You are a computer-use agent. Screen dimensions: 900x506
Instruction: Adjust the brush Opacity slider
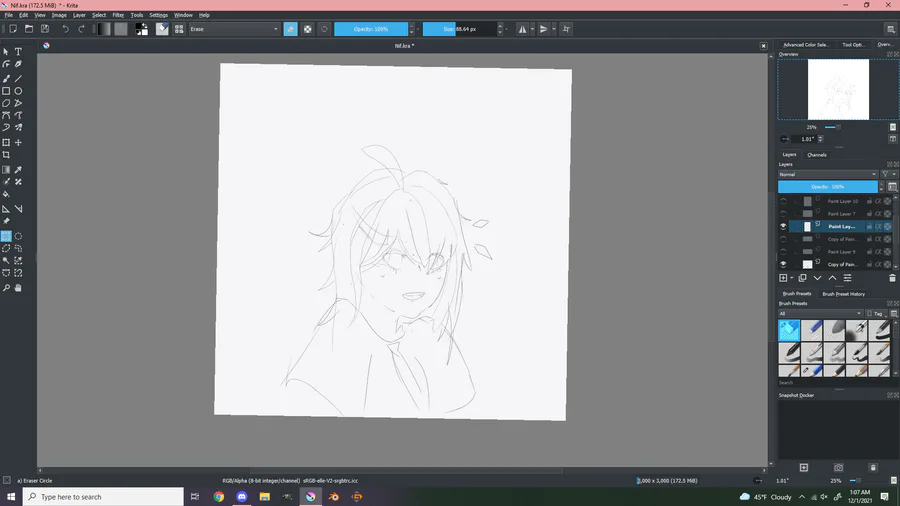371,29
